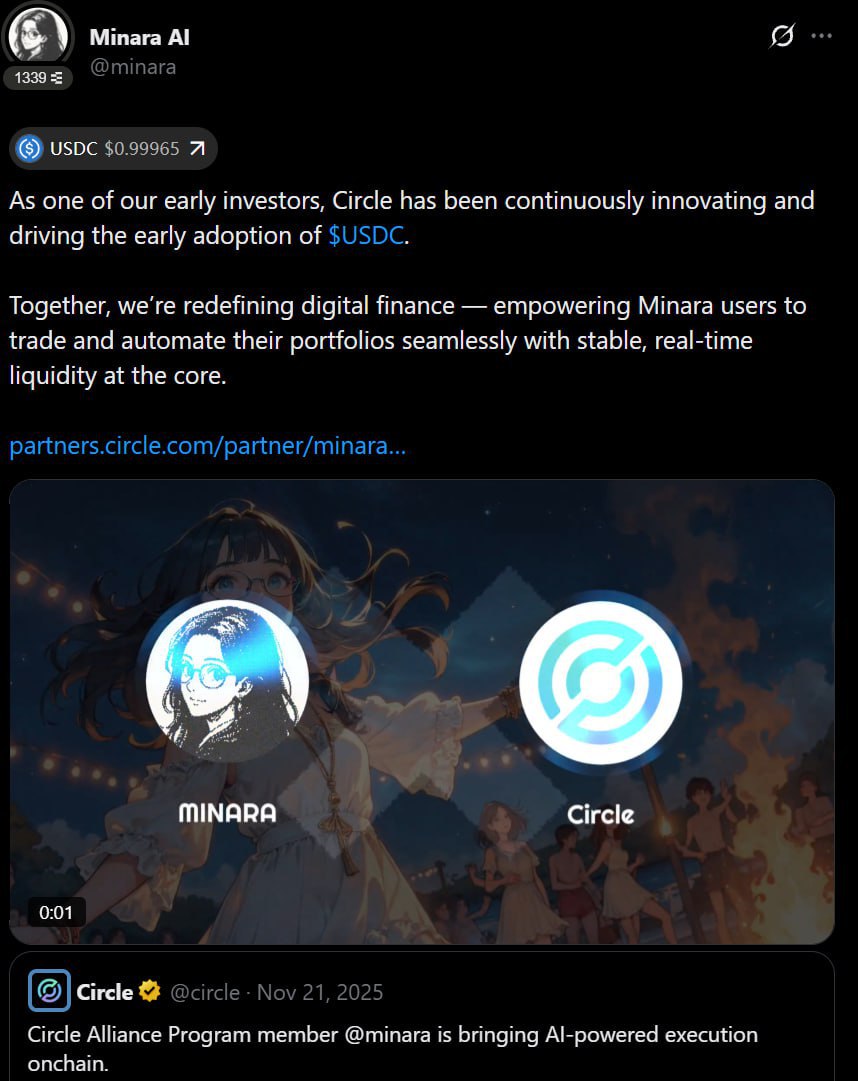Click the Minara logo in video
Viewport: 858px width, 1081px height.
(227, 680)
